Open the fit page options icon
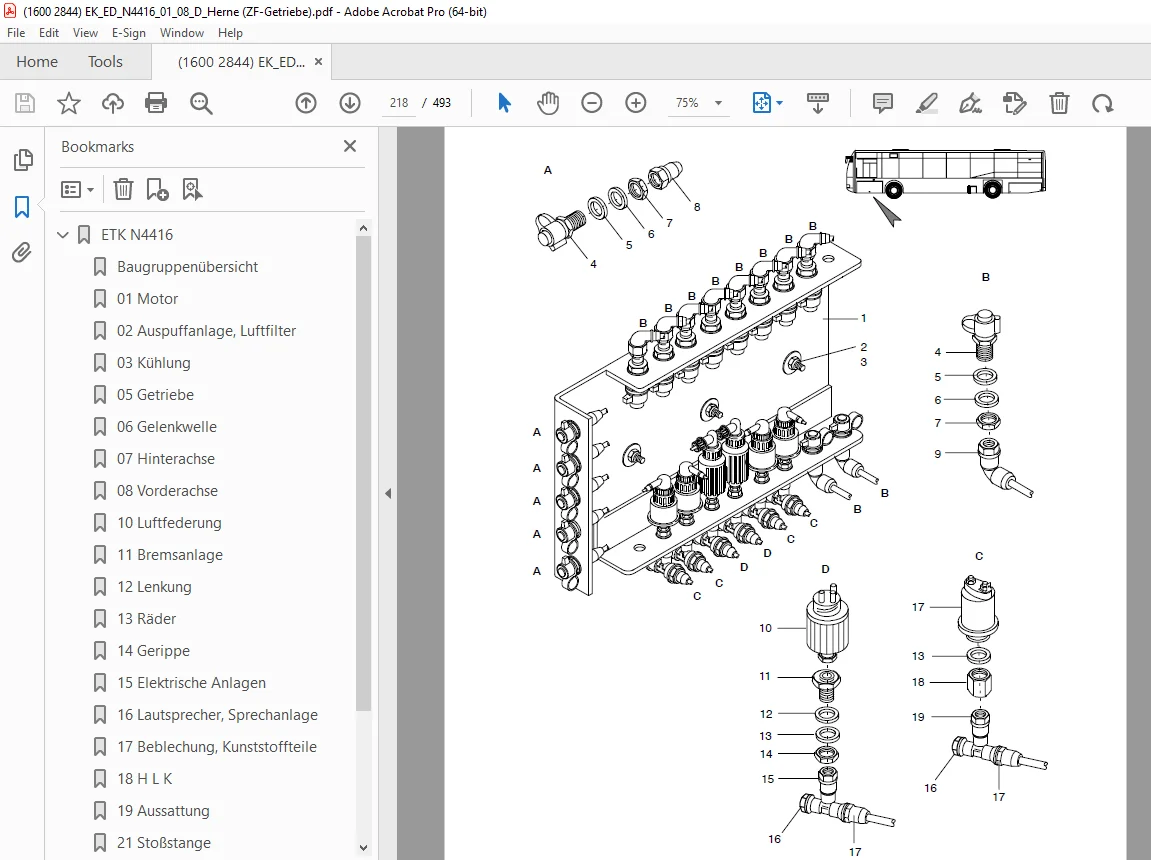The width and height of the screenshot is (1151, 860). [x=767, y=103]
